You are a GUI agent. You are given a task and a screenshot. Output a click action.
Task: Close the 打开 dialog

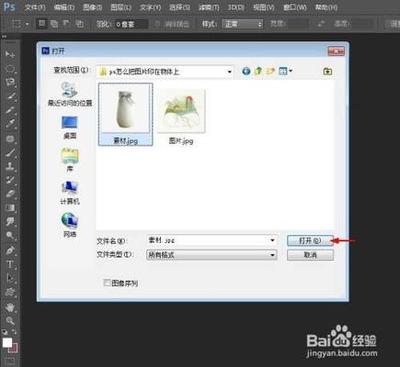pos(336,51)
